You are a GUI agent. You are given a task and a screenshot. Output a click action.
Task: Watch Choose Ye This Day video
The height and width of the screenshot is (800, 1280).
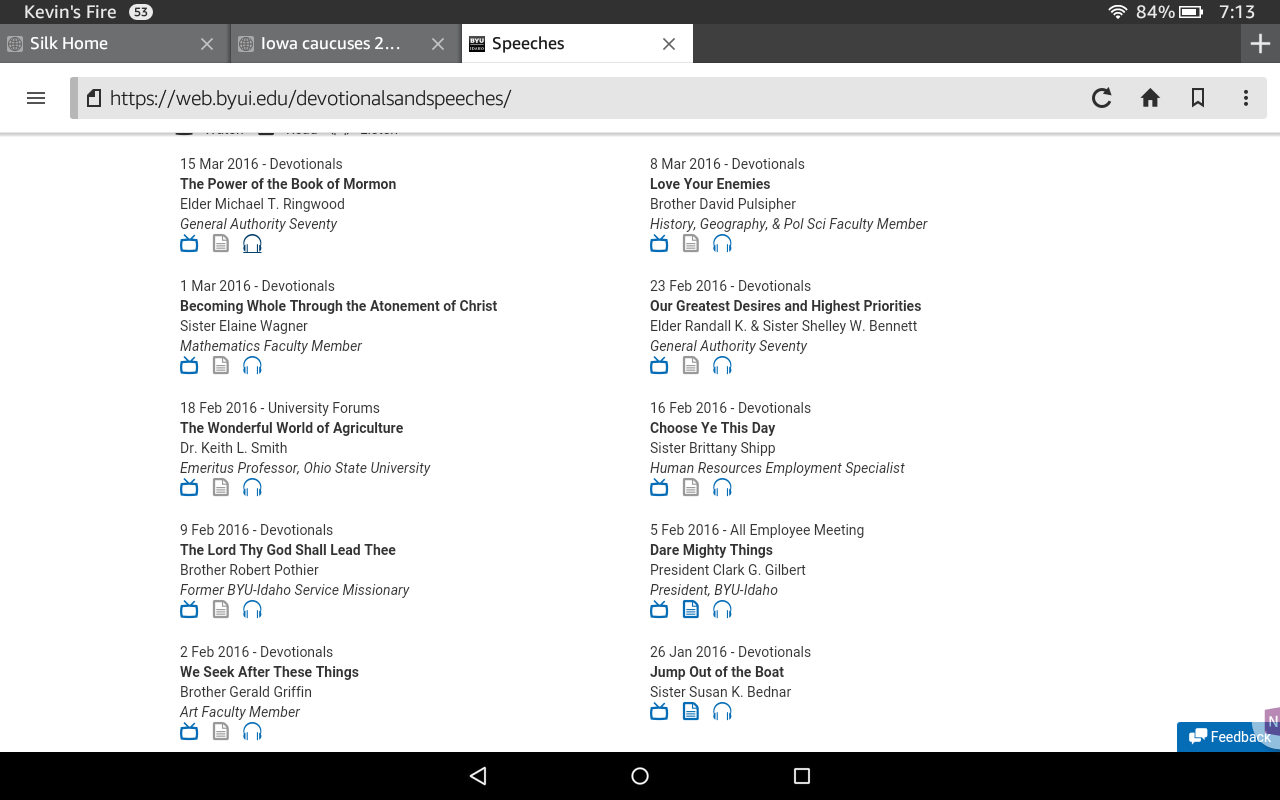tap(659, 488)
